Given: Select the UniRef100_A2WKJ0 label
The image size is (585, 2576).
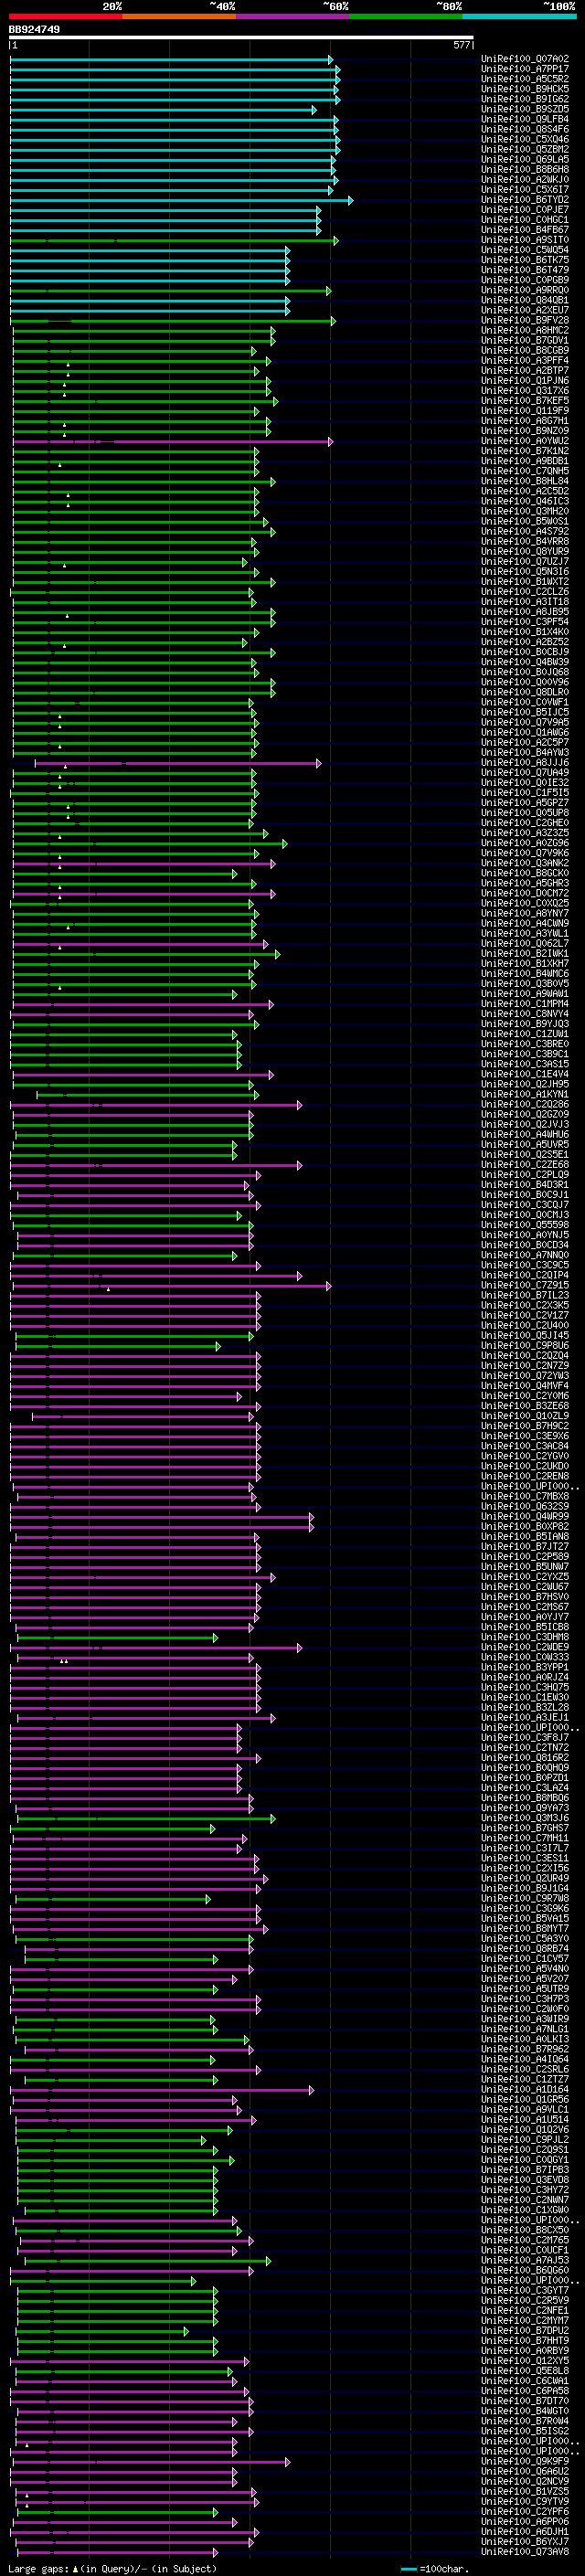Looking at the screenshot, I should point(525,179).
